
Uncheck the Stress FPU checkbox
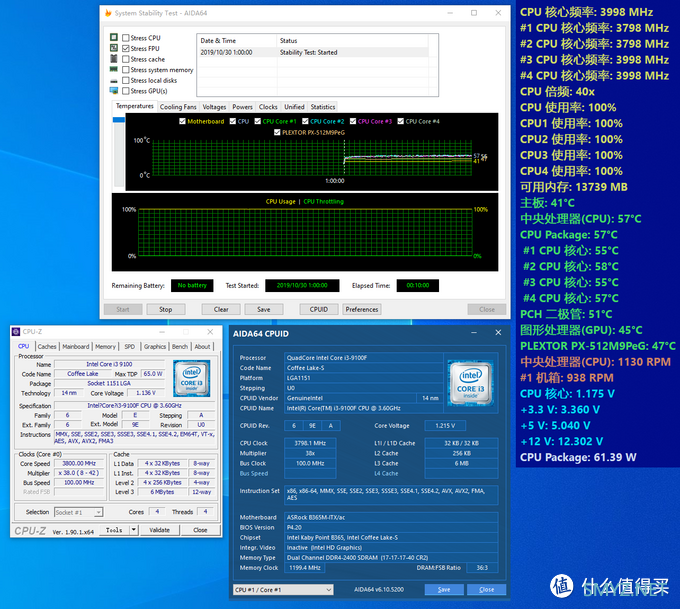[x=126, y=48]
